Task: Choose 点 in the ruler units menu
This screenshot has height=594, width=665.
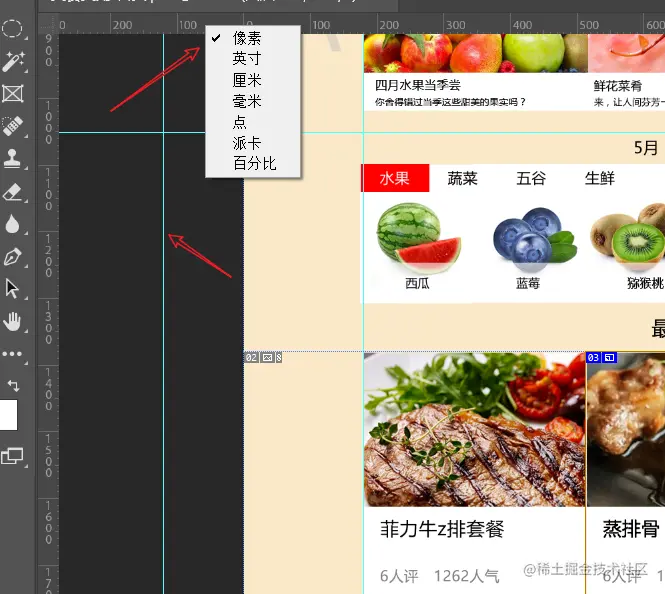Action: coord(253,122)
